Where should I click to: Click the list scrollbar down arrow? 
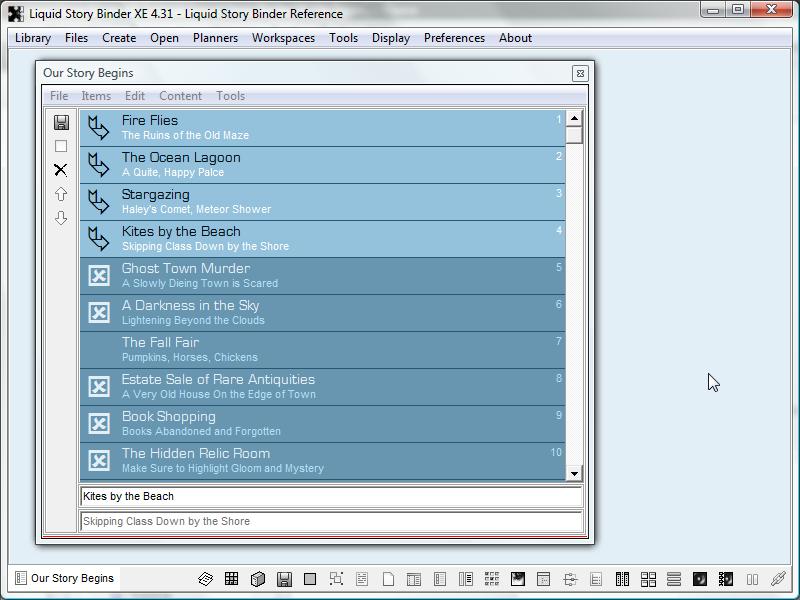574,474
